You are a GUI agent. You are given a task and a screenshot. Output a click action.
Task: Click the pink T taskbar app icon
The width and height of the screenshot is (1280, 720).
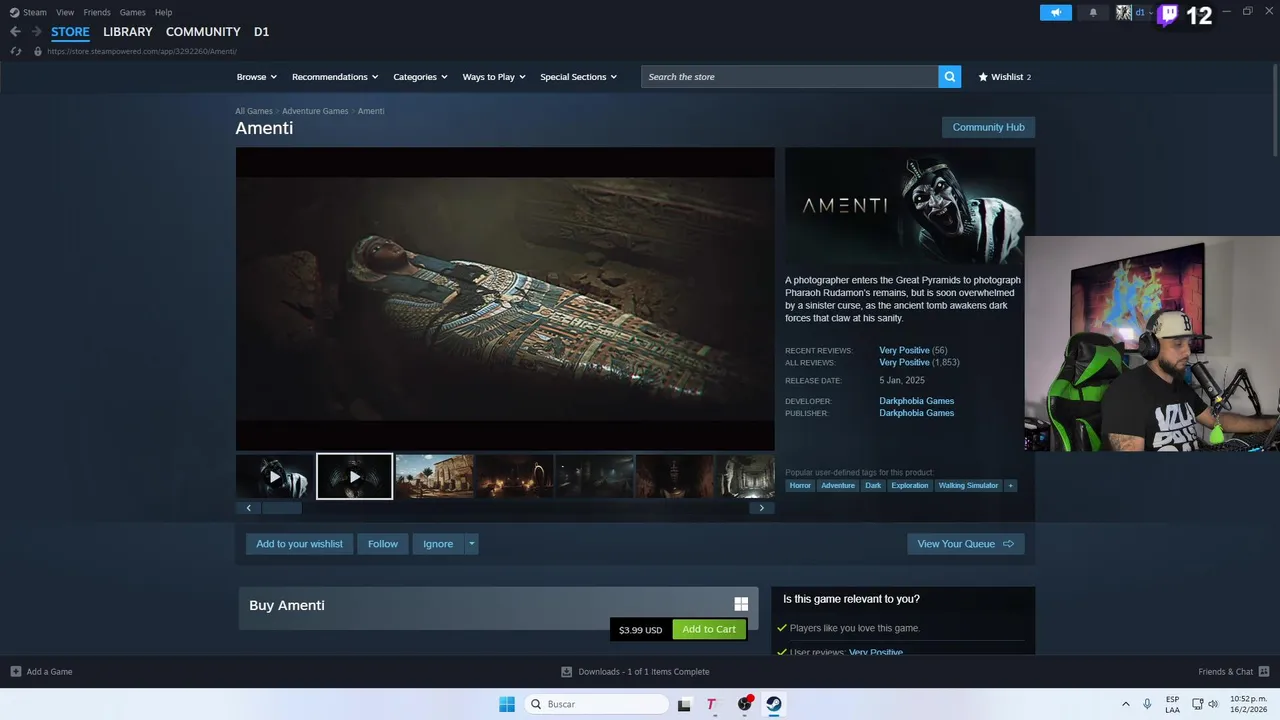[711, 704]
